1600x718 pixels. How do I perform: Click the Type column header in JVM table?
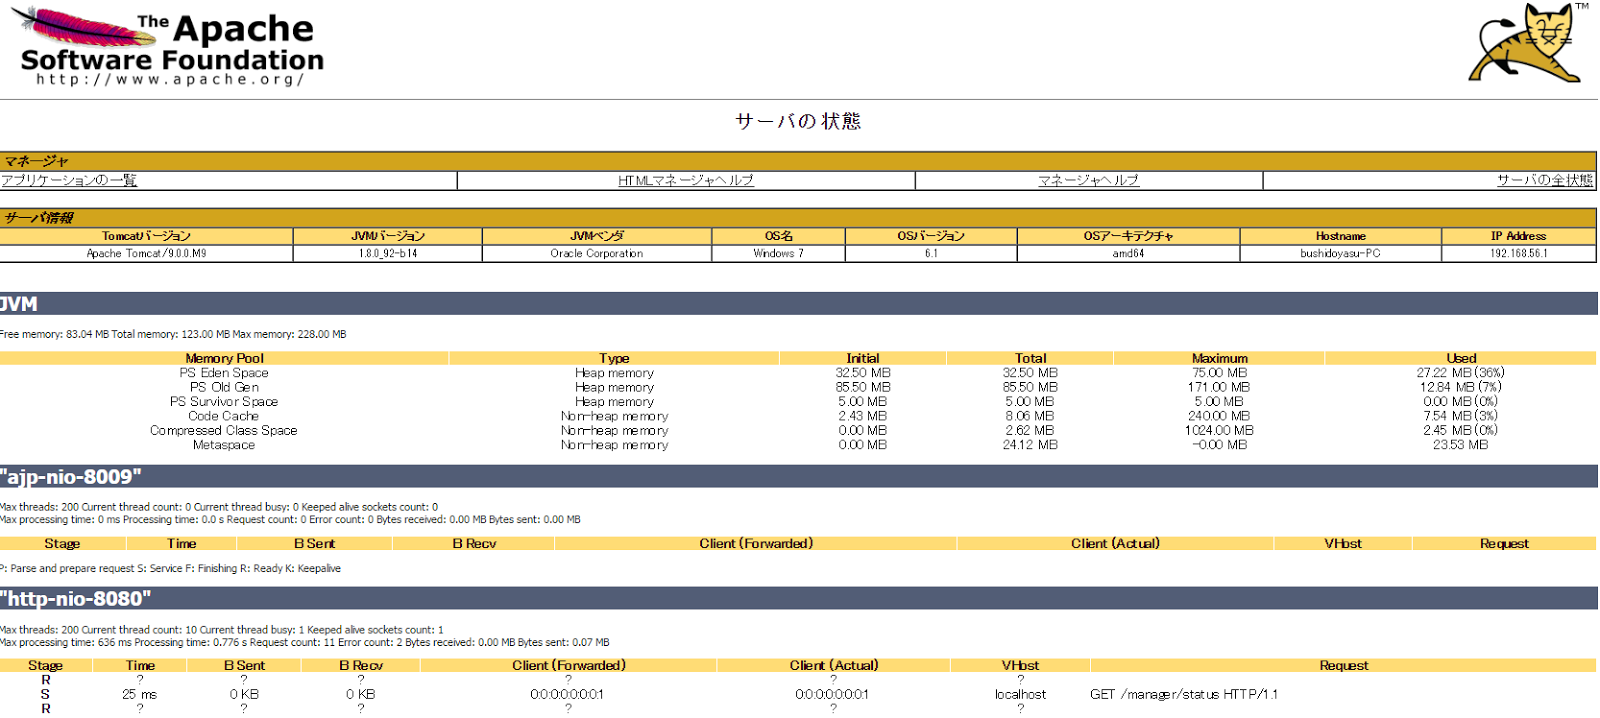pos(614,358)
